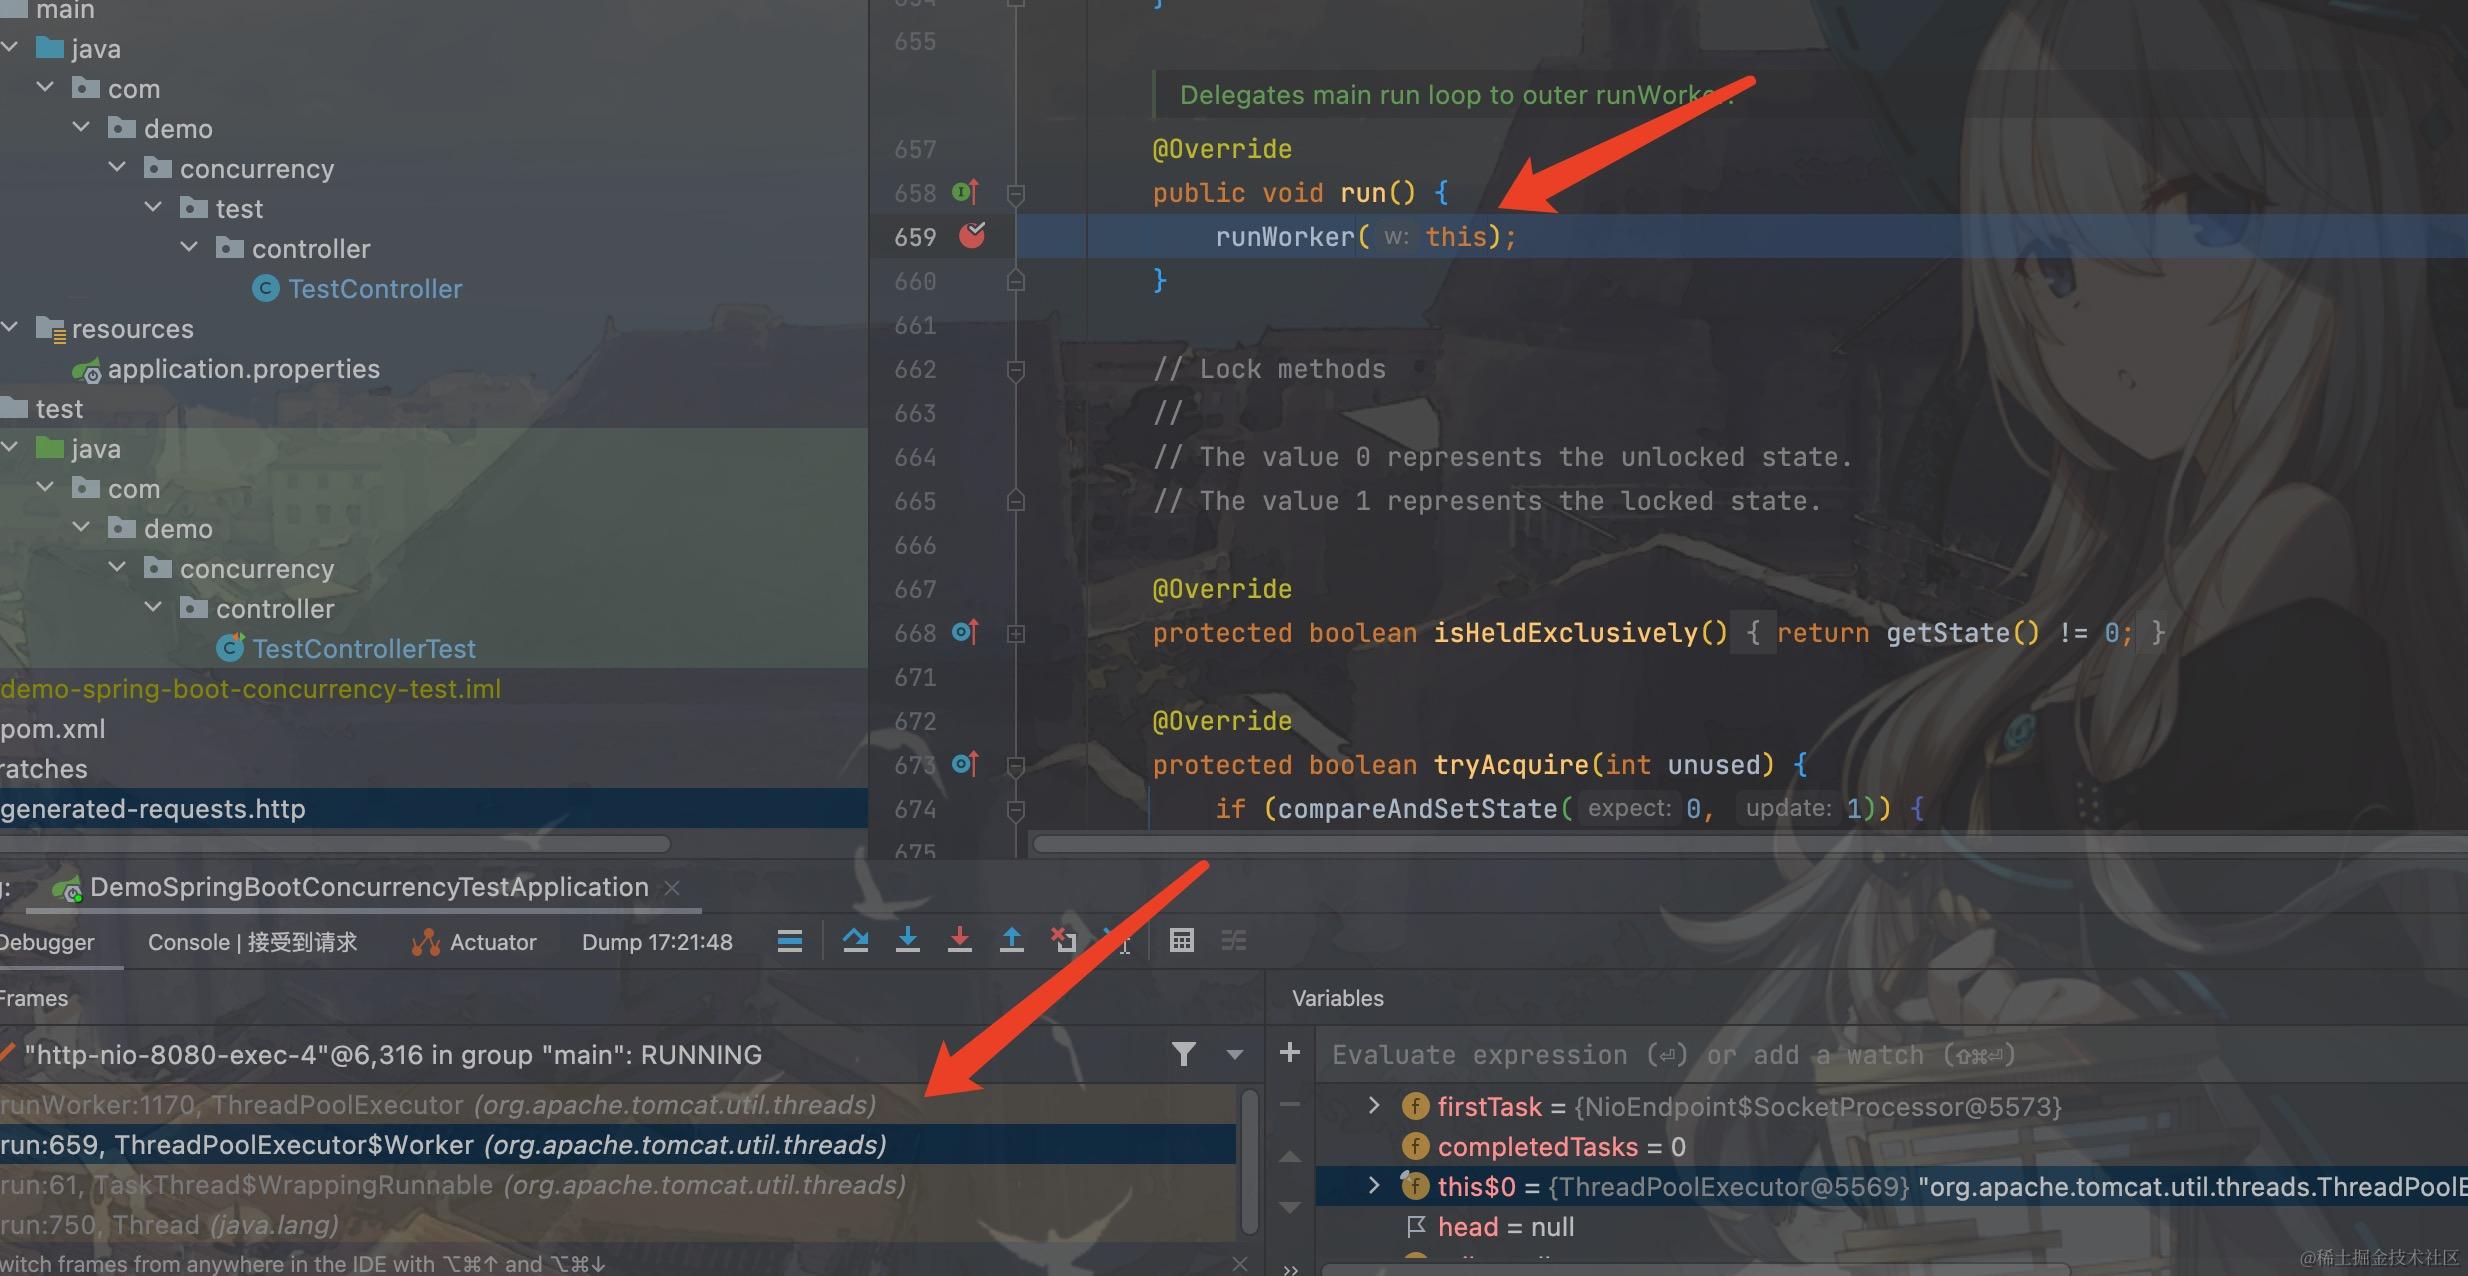This screenshot has width=2468, height=1276.
Task: Click the Step Over icon
Action: coord(856,941)
